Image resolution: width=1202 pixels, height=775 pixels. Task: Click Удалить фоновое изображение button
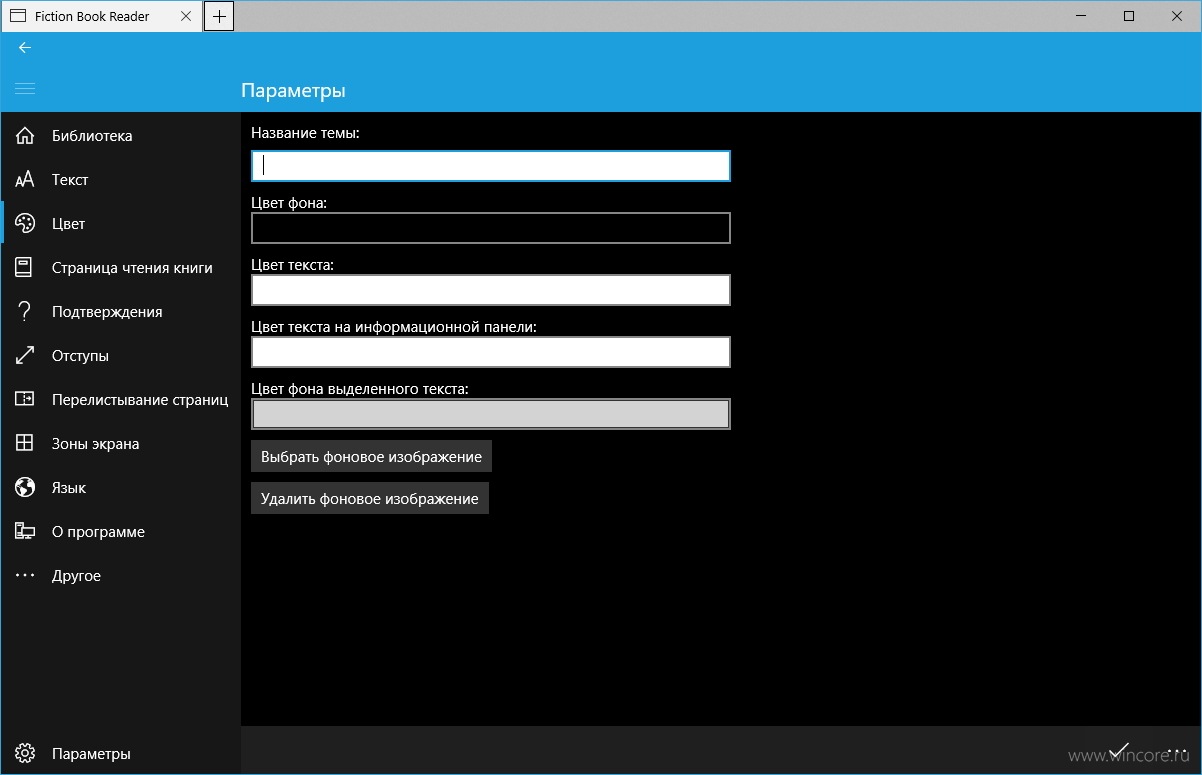tap(370, 499)
